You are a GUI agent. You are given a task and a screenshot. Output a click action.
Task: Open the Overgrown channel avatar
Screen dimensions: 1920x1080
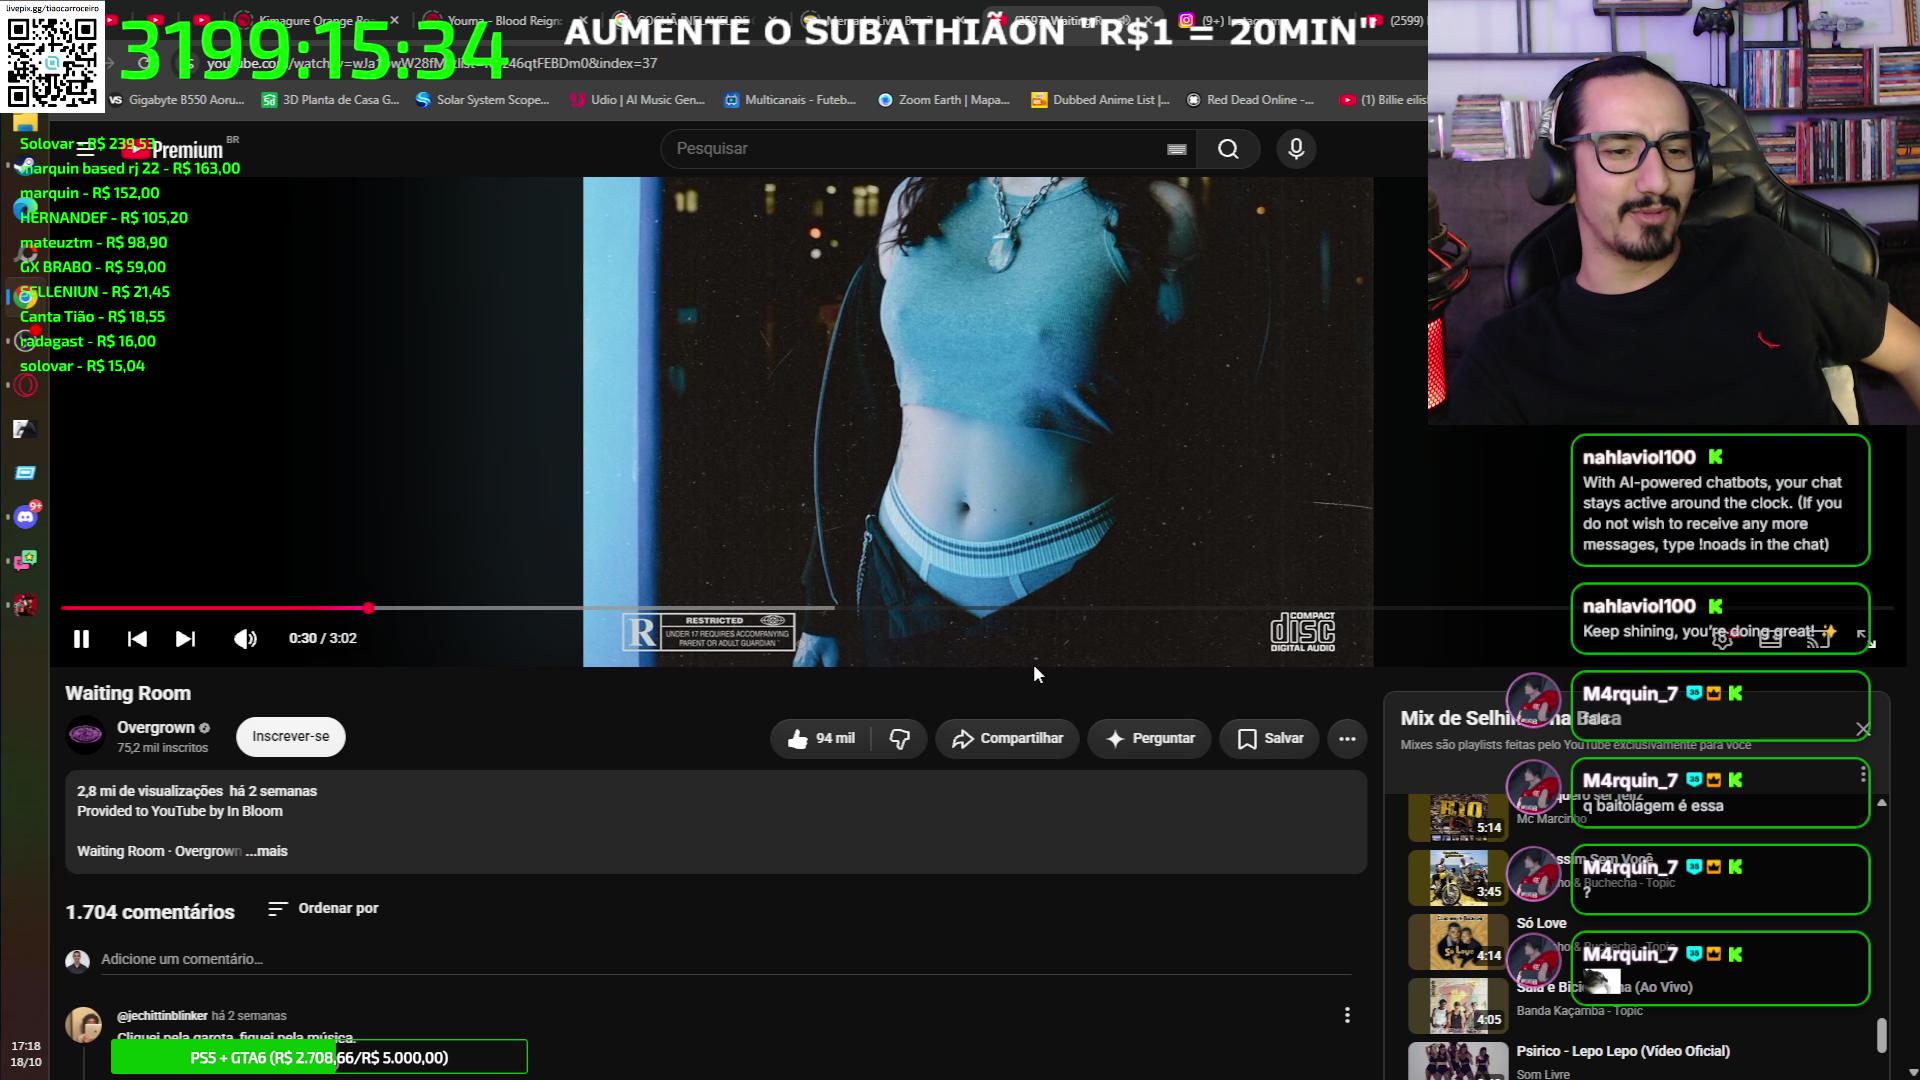coord(85,736)
